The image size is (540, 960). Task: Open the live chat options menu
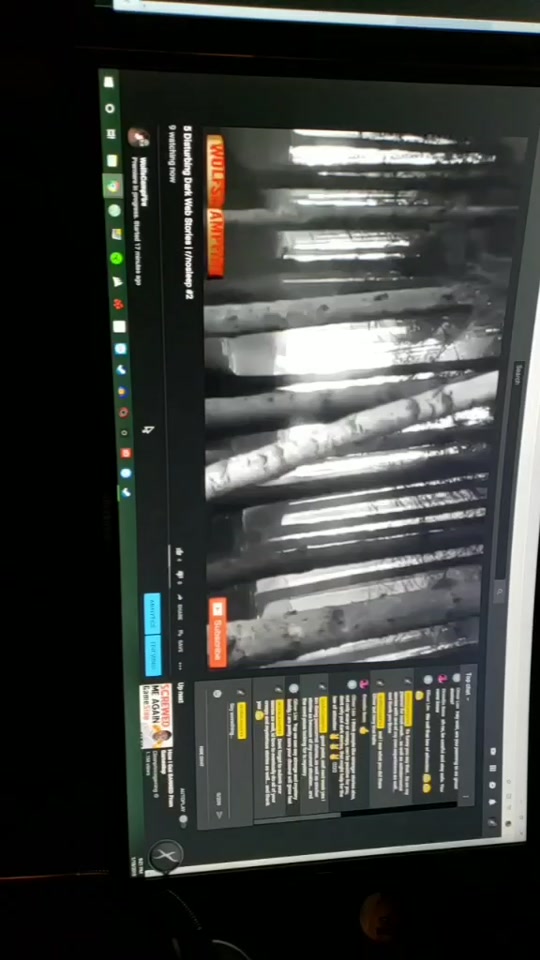click(x=466, y=797)
